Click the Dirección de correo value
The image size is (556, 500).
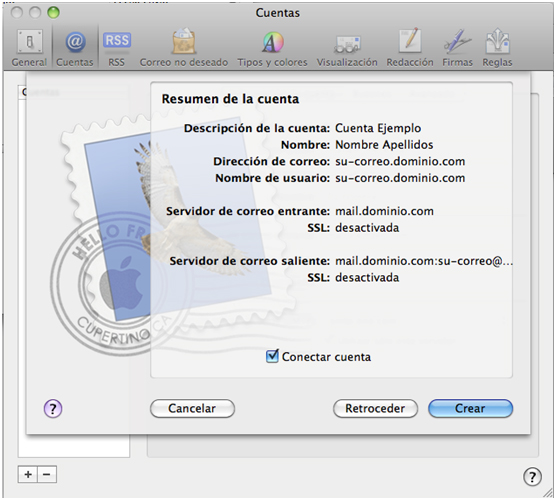click(x=400, y=161)
